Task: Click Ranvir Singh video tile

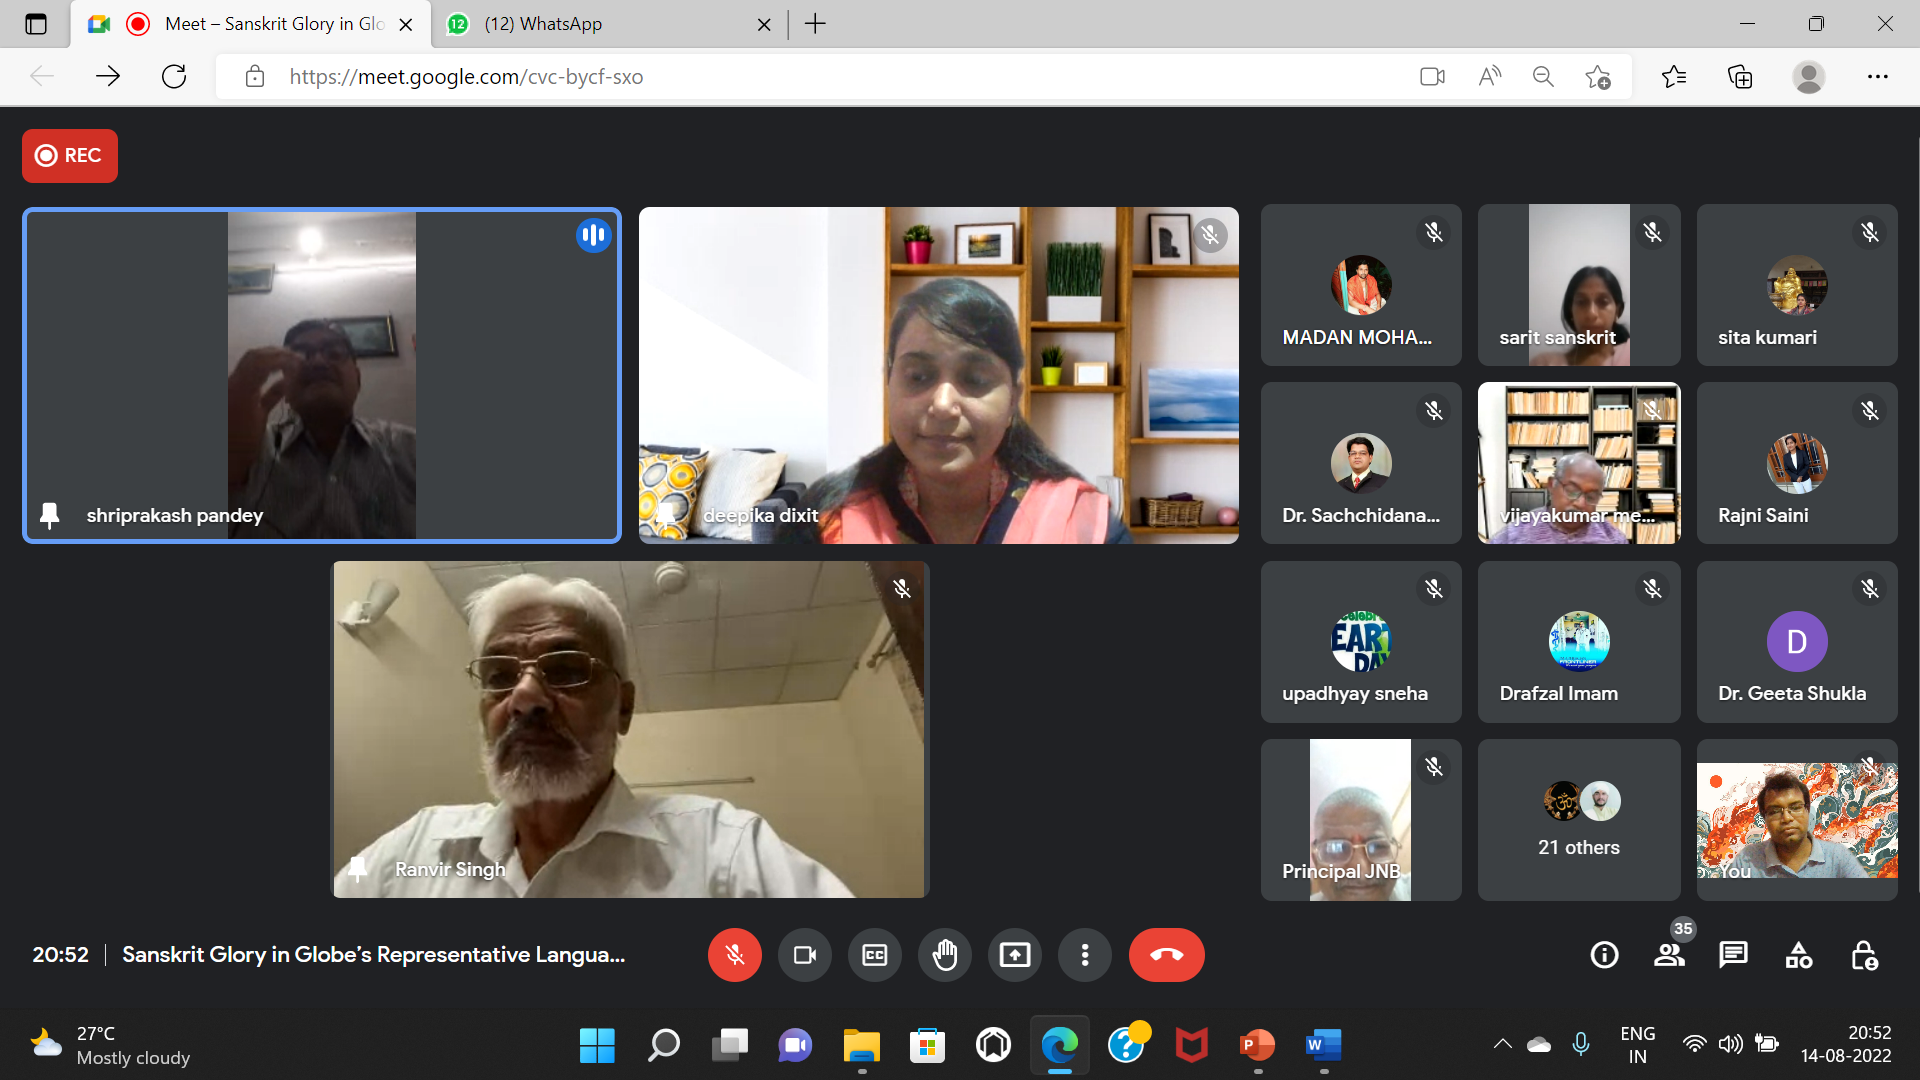Action: [630, 729]
